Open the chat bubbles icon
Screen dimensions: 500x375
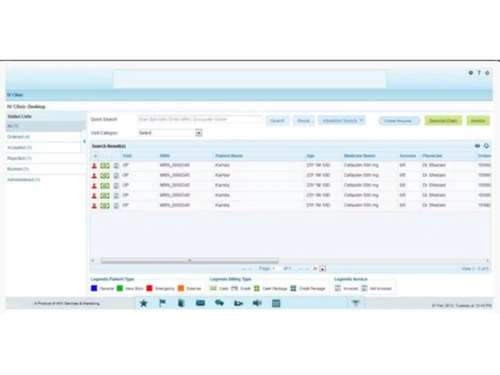point(219,303)
